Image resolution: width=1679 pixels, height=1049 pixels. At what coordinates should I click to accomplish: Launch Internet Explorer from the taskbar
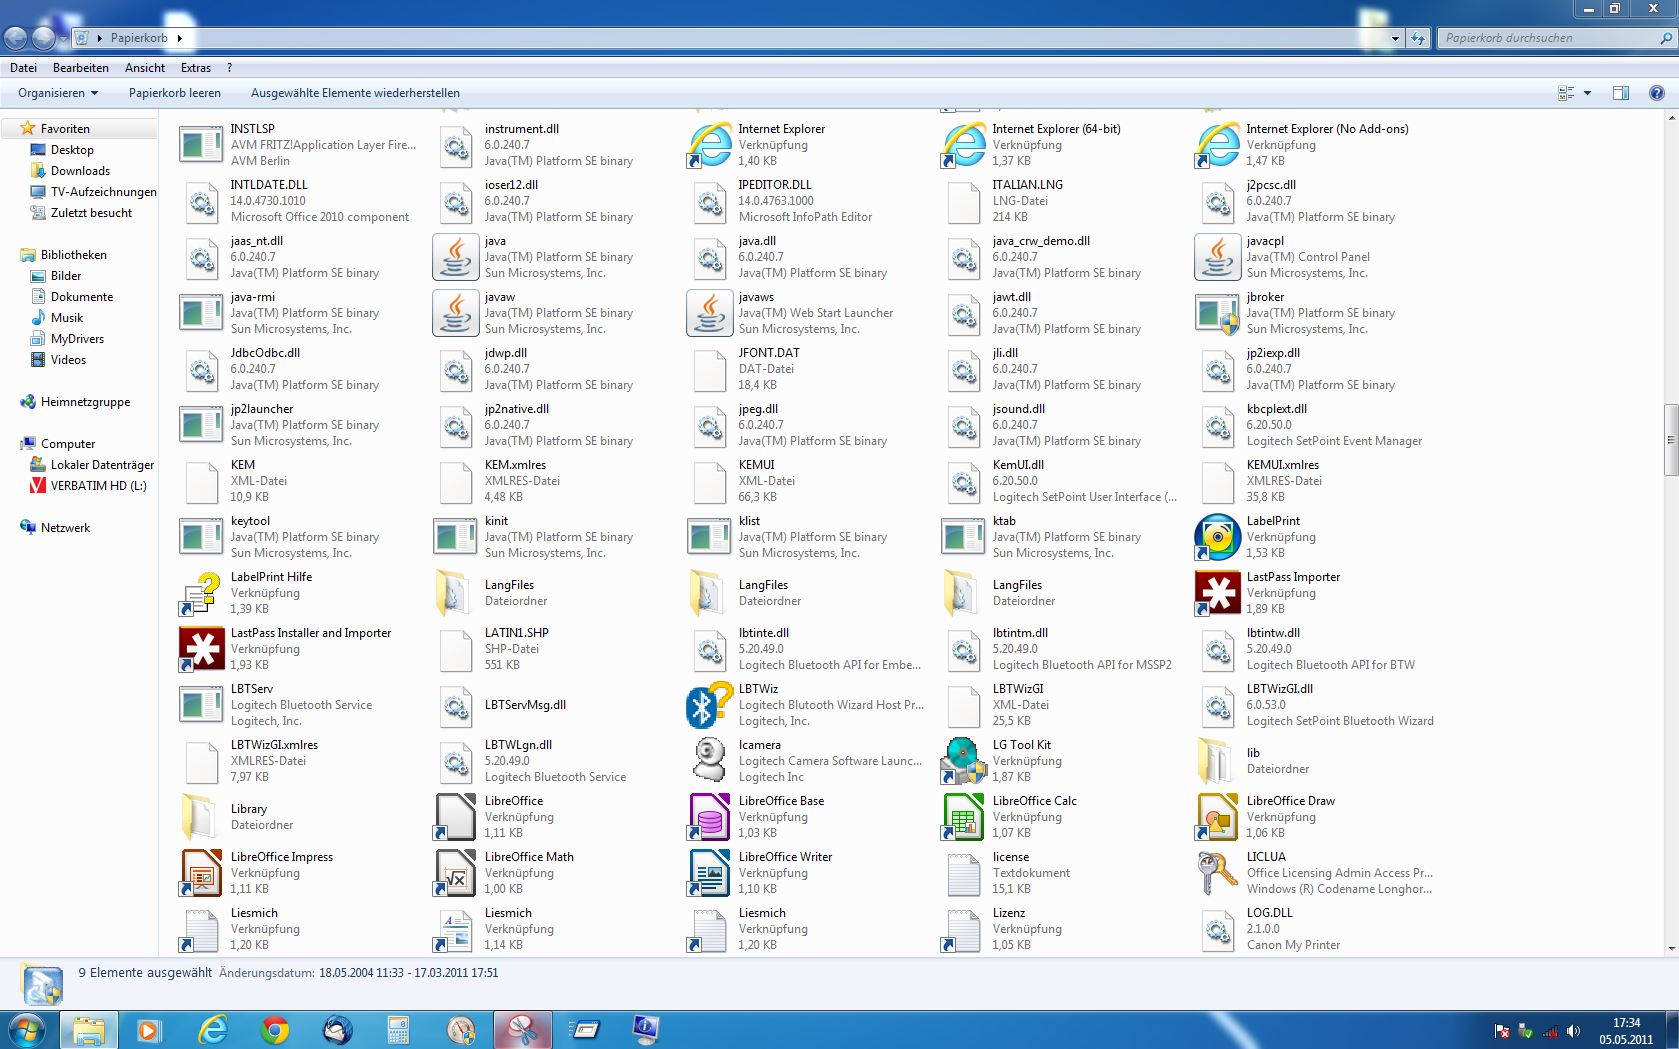pos(213,1030)
